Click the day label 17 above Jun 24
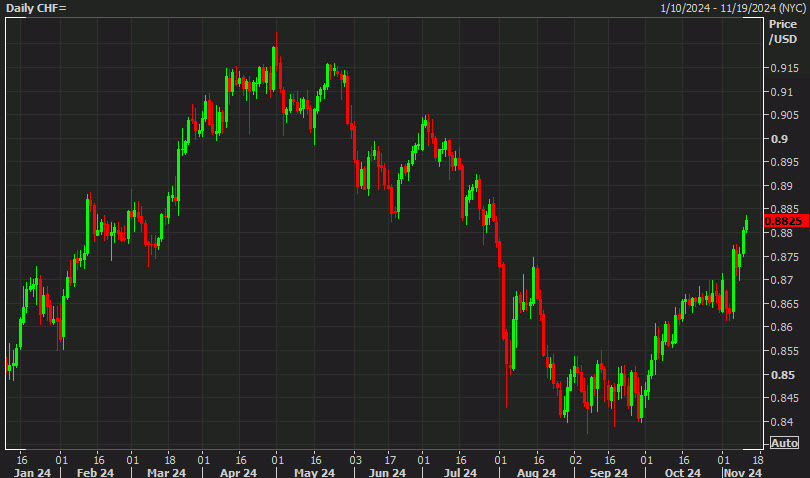 (391, 460)
